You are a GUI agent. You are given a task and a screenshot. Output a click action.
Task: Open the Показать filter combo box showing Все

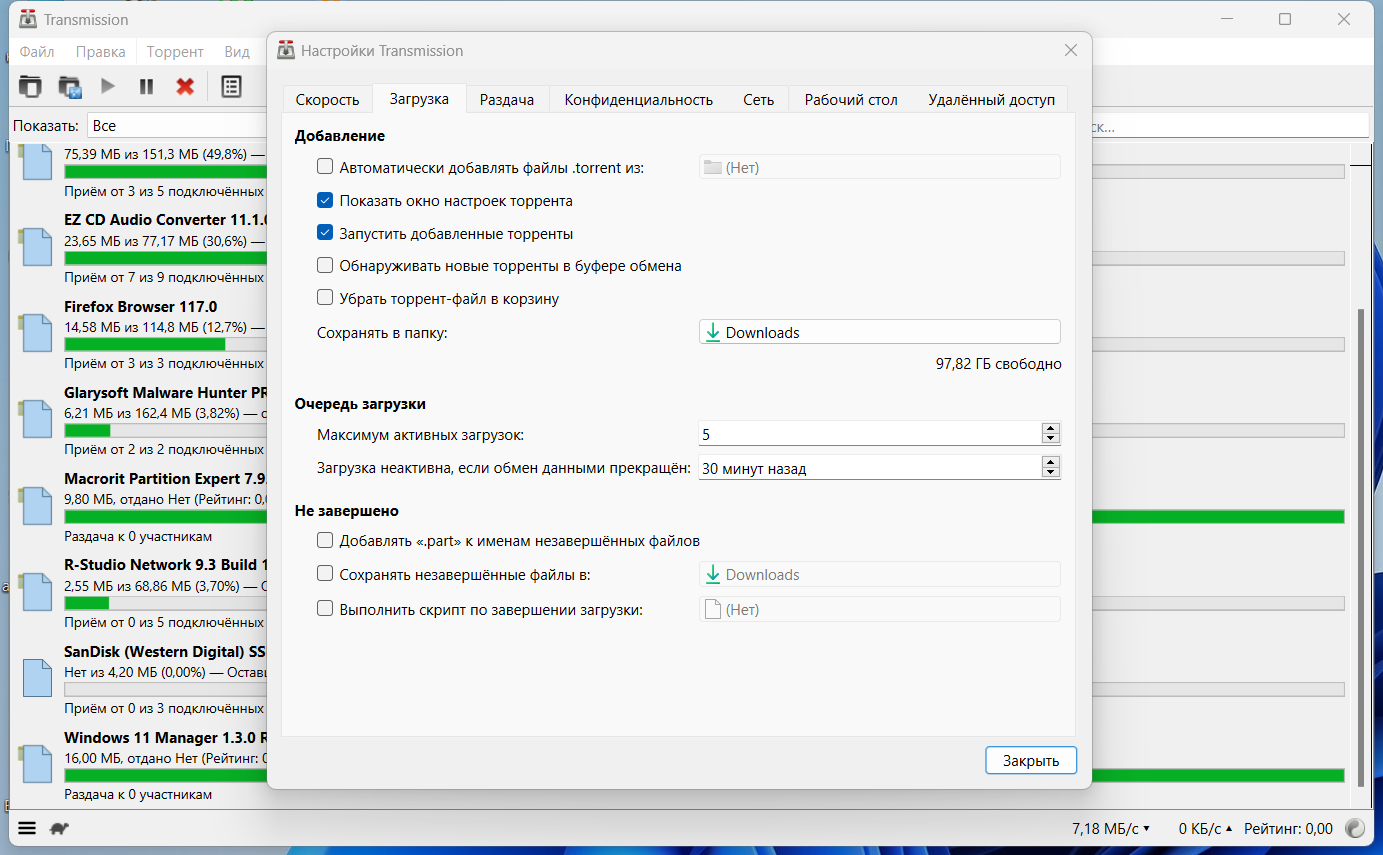point(177,126)
